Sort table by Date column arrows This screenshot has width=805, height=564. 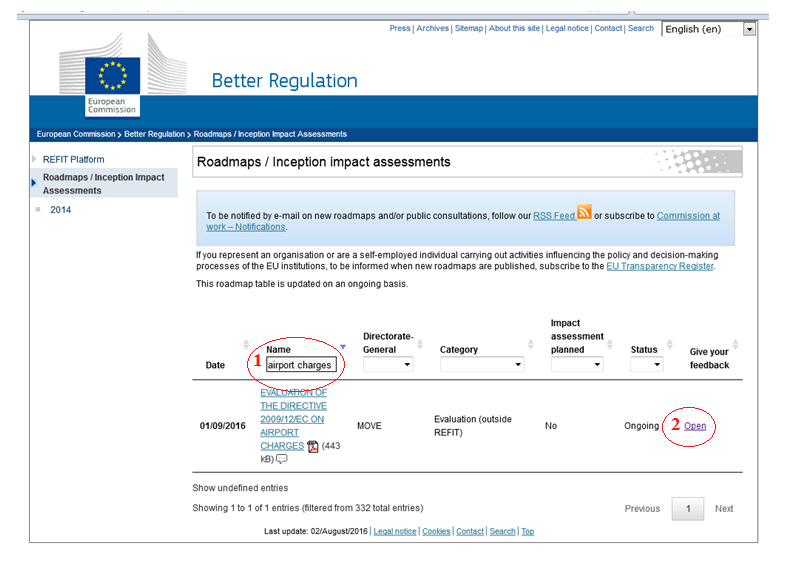246,344
